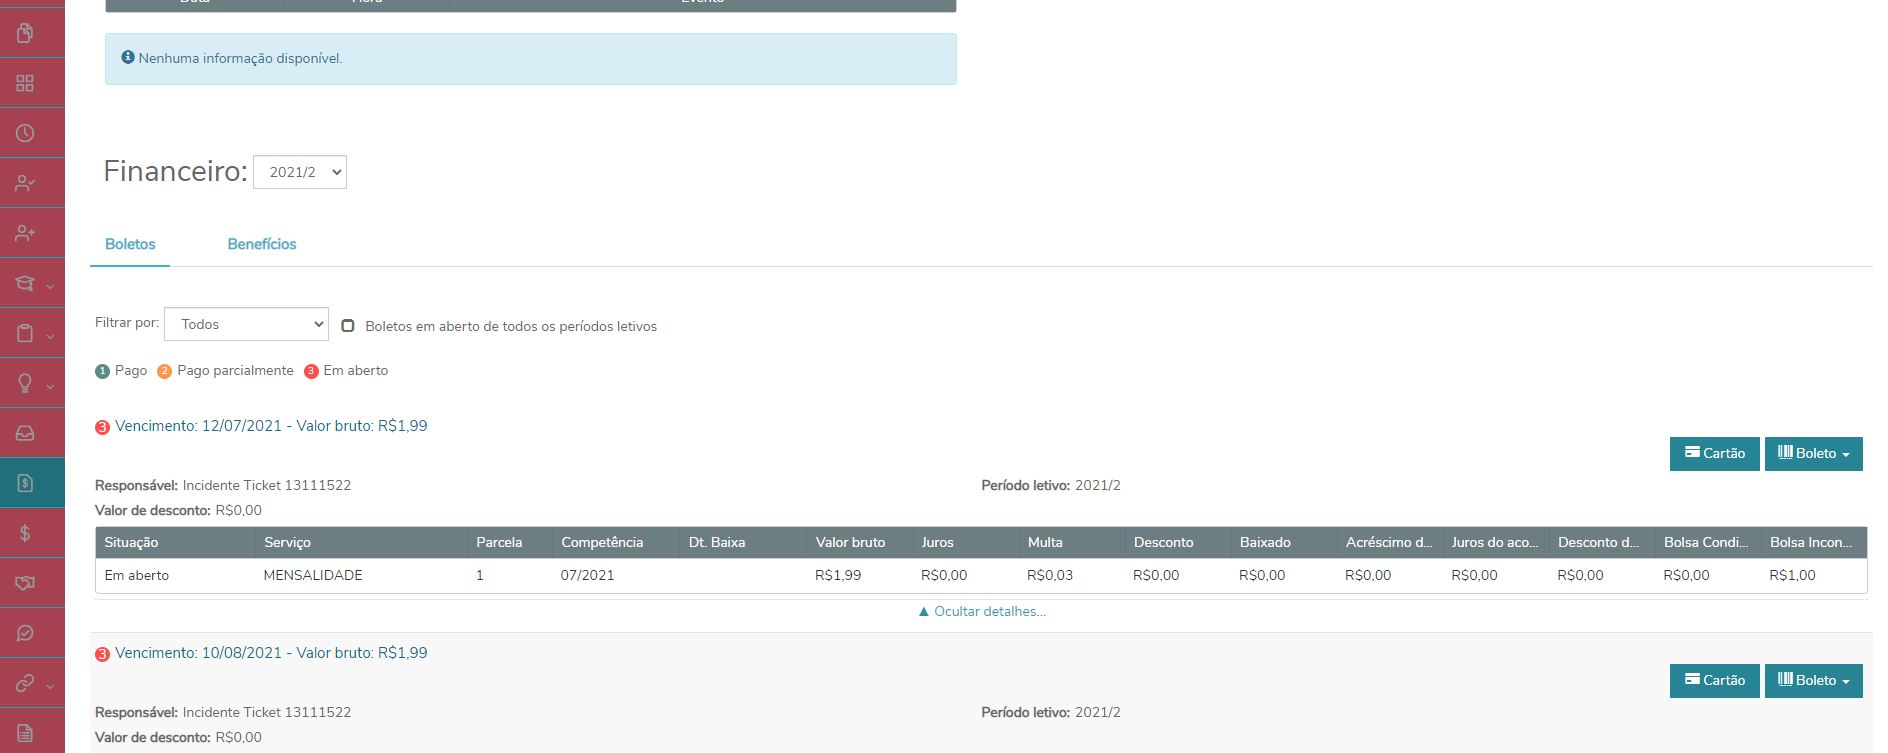Screen dimensions: 1888x753
Task: Switch to the Boletos tab
Action: [130, 244]
